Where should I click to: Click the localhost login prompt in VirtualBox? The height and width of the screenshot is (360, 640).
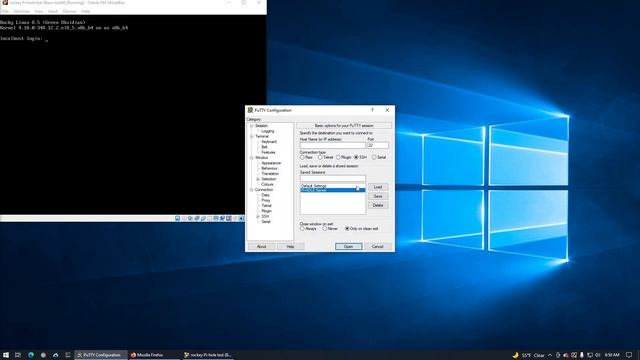pyautogui.click(x=21, y=38)
